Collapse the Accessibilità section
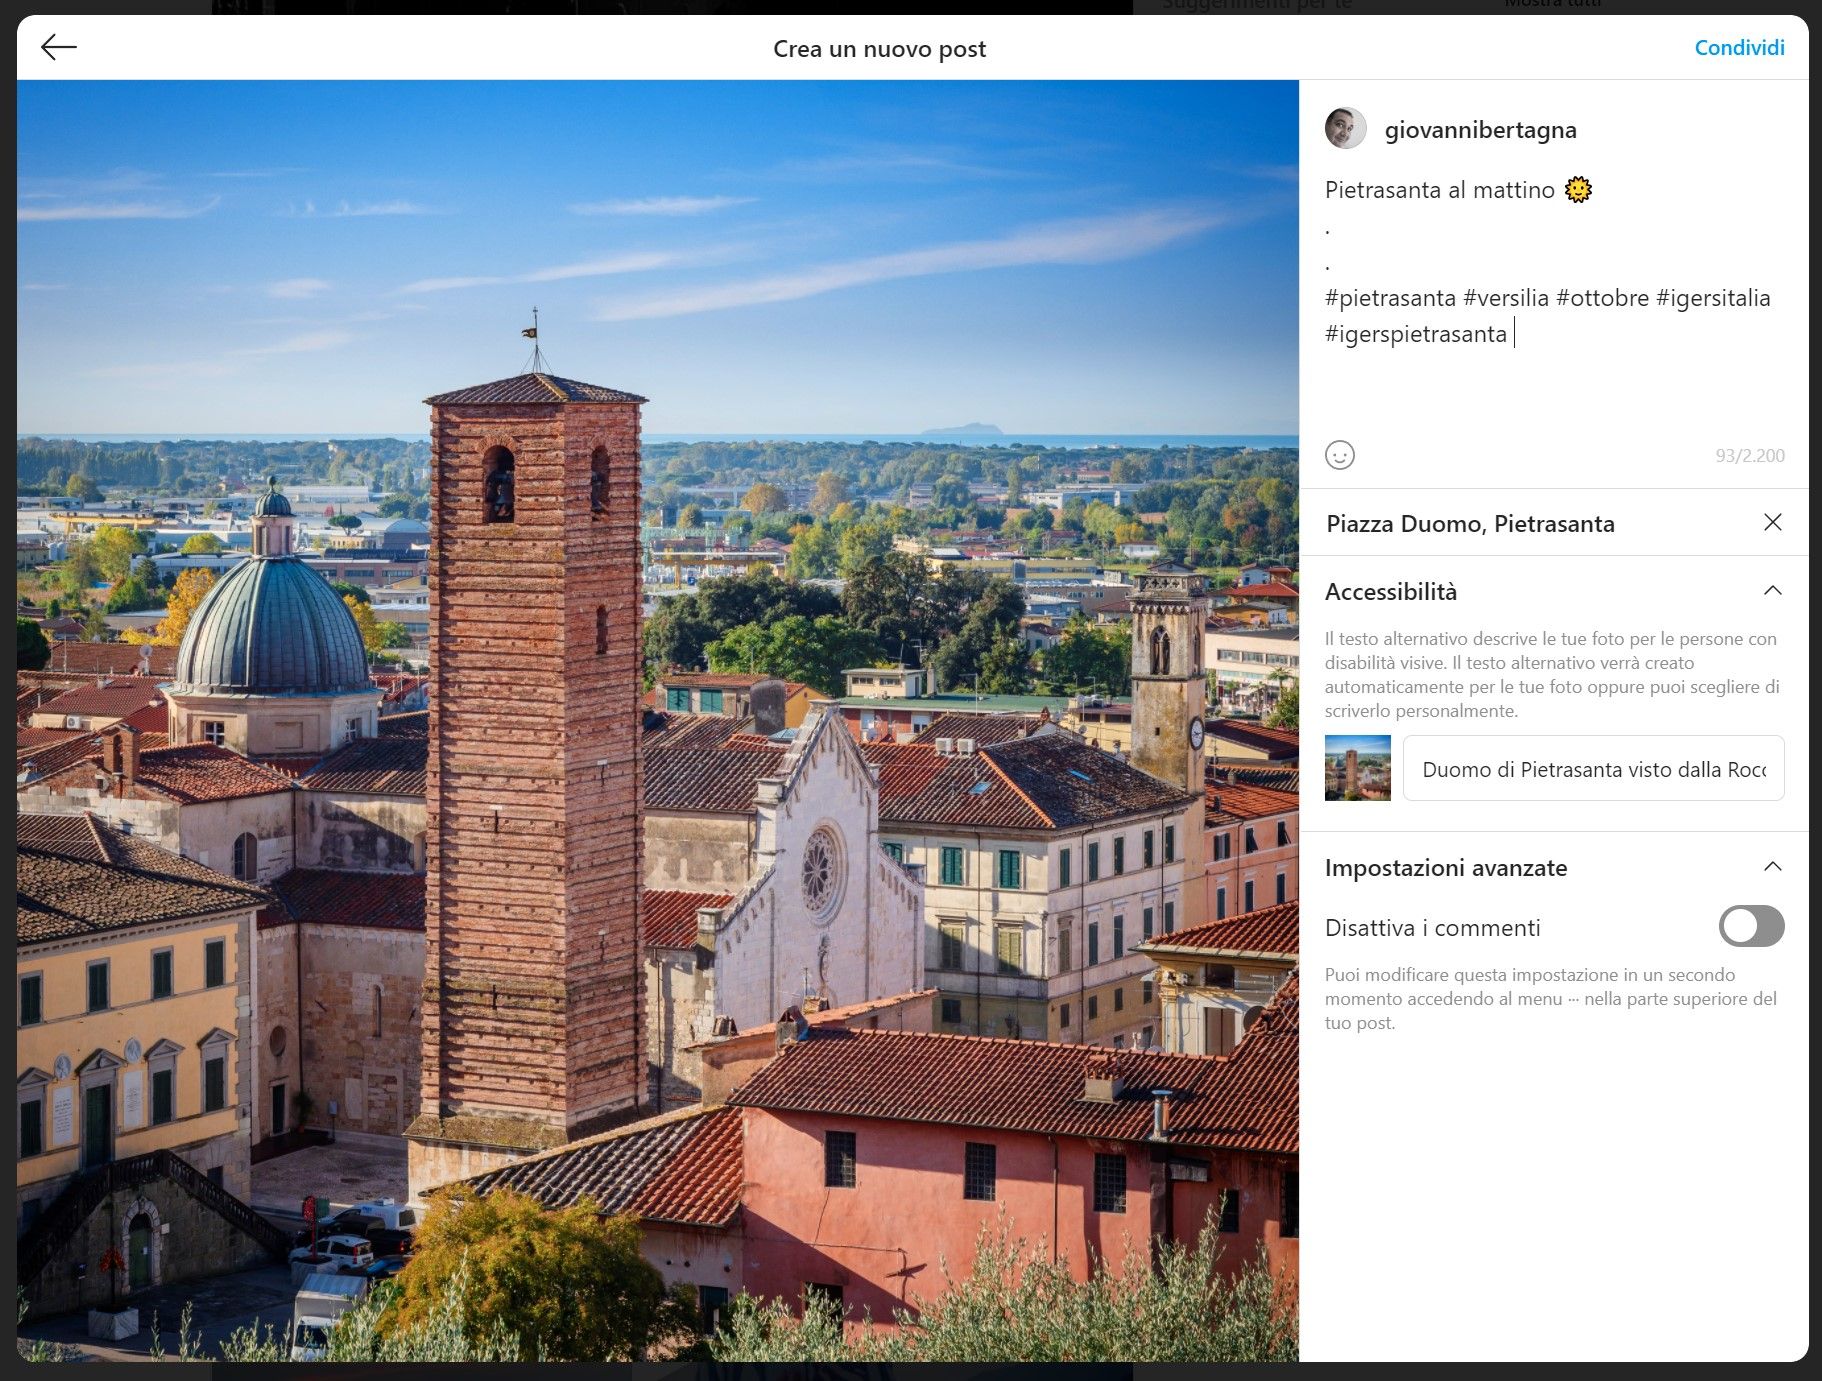1822x1381 pixels. pos(1772,591)
